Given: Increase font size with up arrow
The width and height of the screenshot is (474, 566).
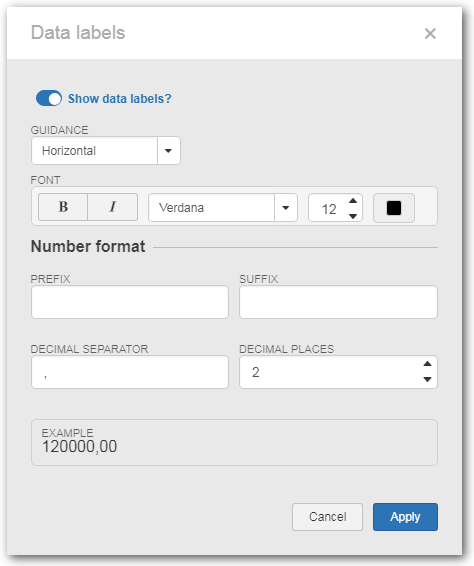Looking at the screenshot, I should tap(353, 201).
